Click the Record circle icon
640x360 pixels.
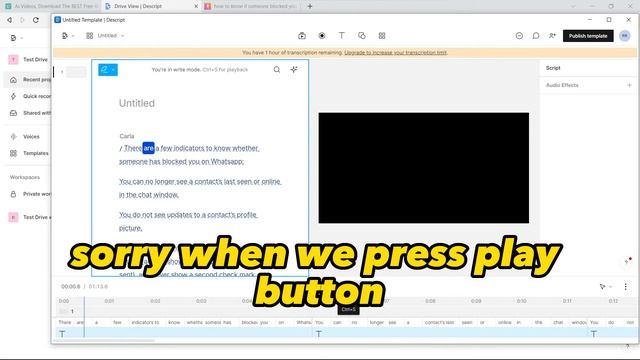(322, 36)
